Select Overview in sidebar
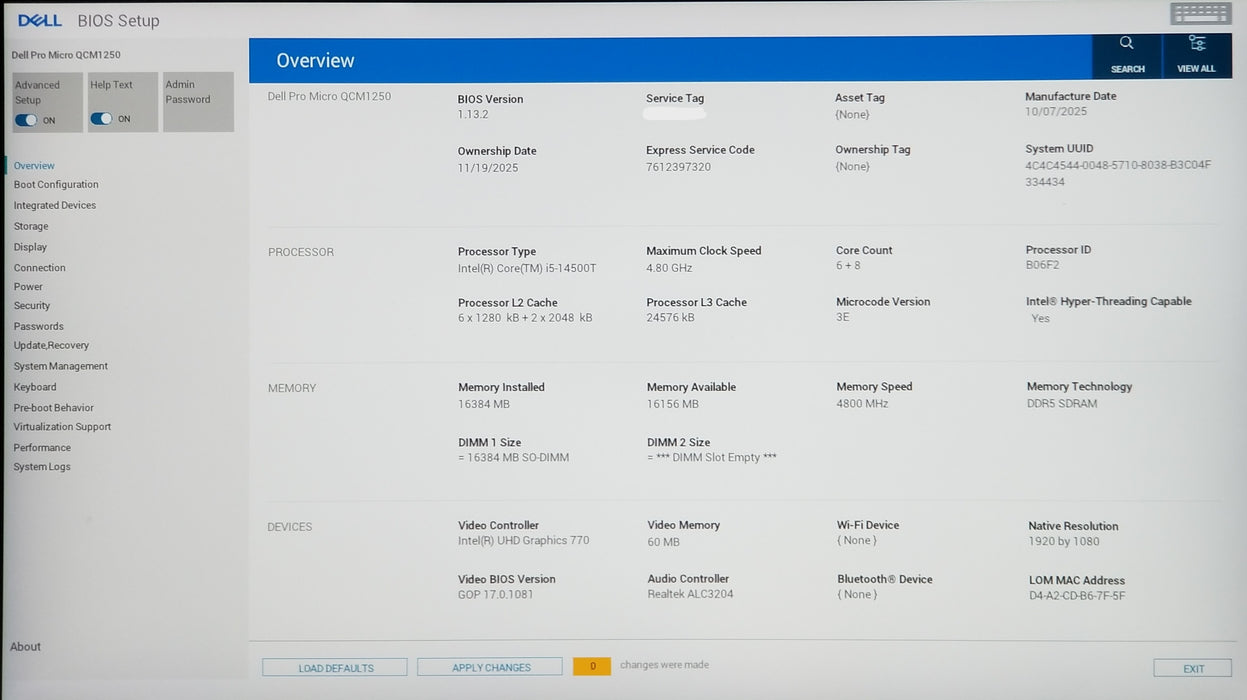The width and height of the screenshot is (1247, 700). 34,166
